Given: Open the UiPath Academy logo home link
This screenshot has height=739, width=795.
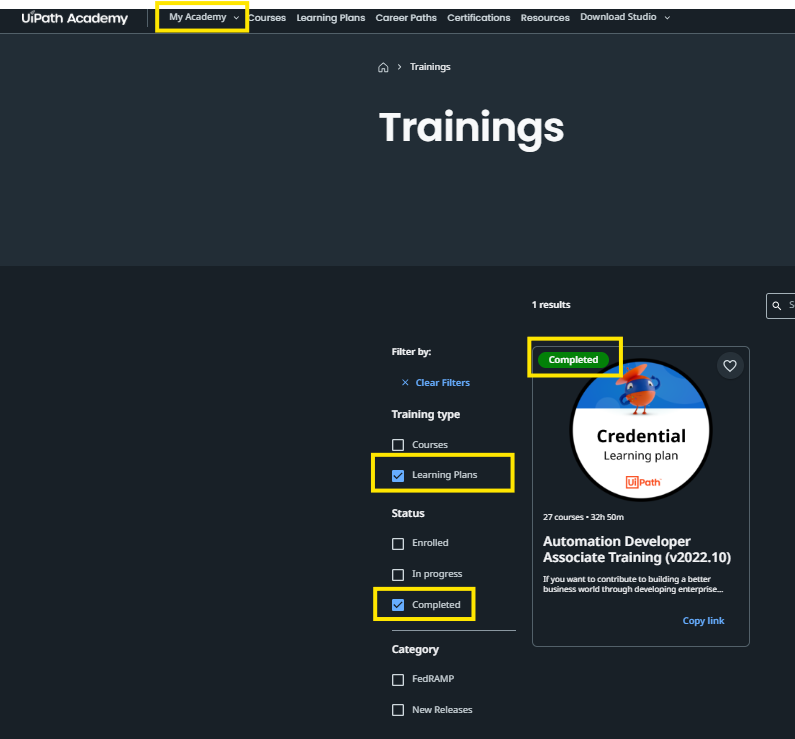Looking at the screenshot, I should tap(74, 18).
